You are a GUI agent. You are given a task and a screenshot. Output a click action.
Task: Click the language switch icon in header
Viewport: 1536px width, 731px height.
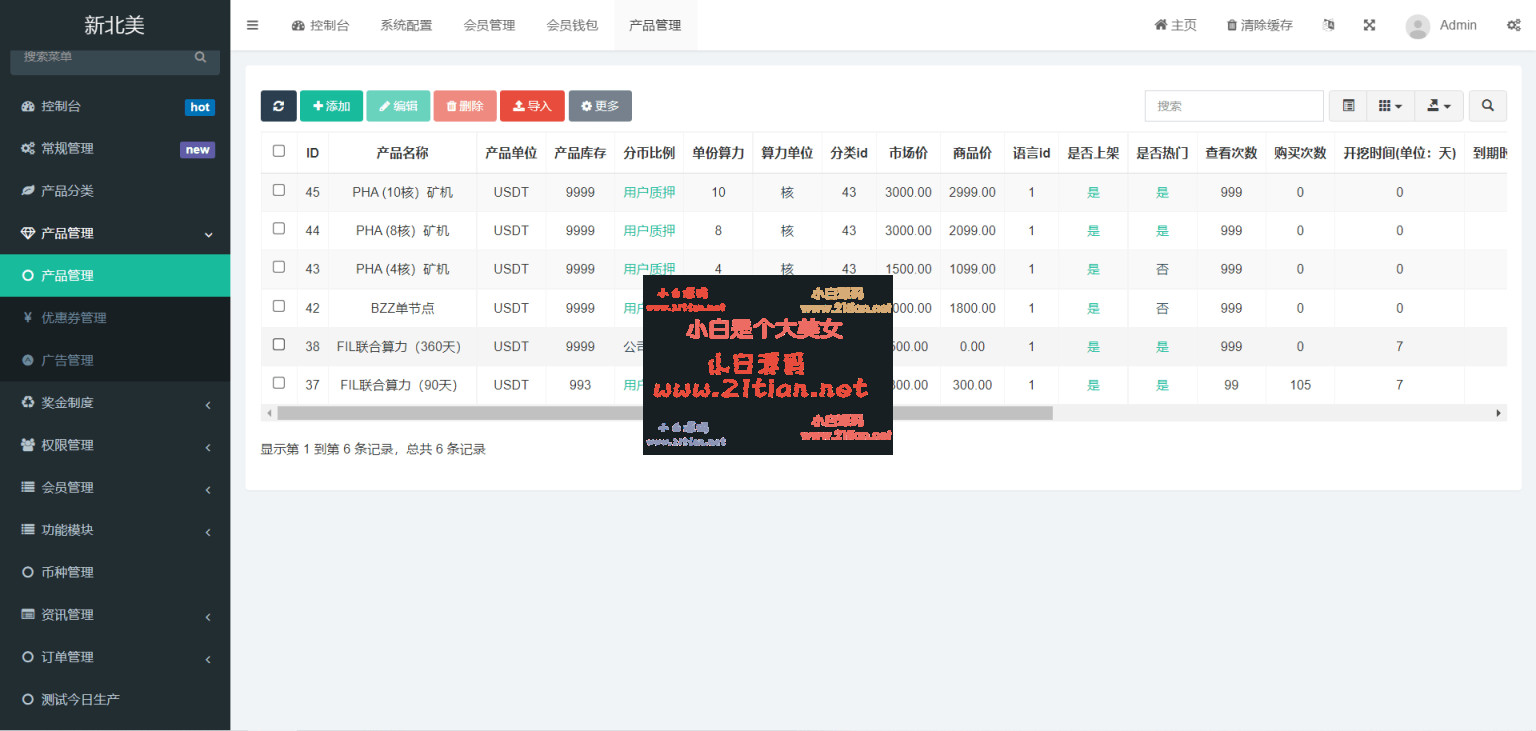[1328, 25]
